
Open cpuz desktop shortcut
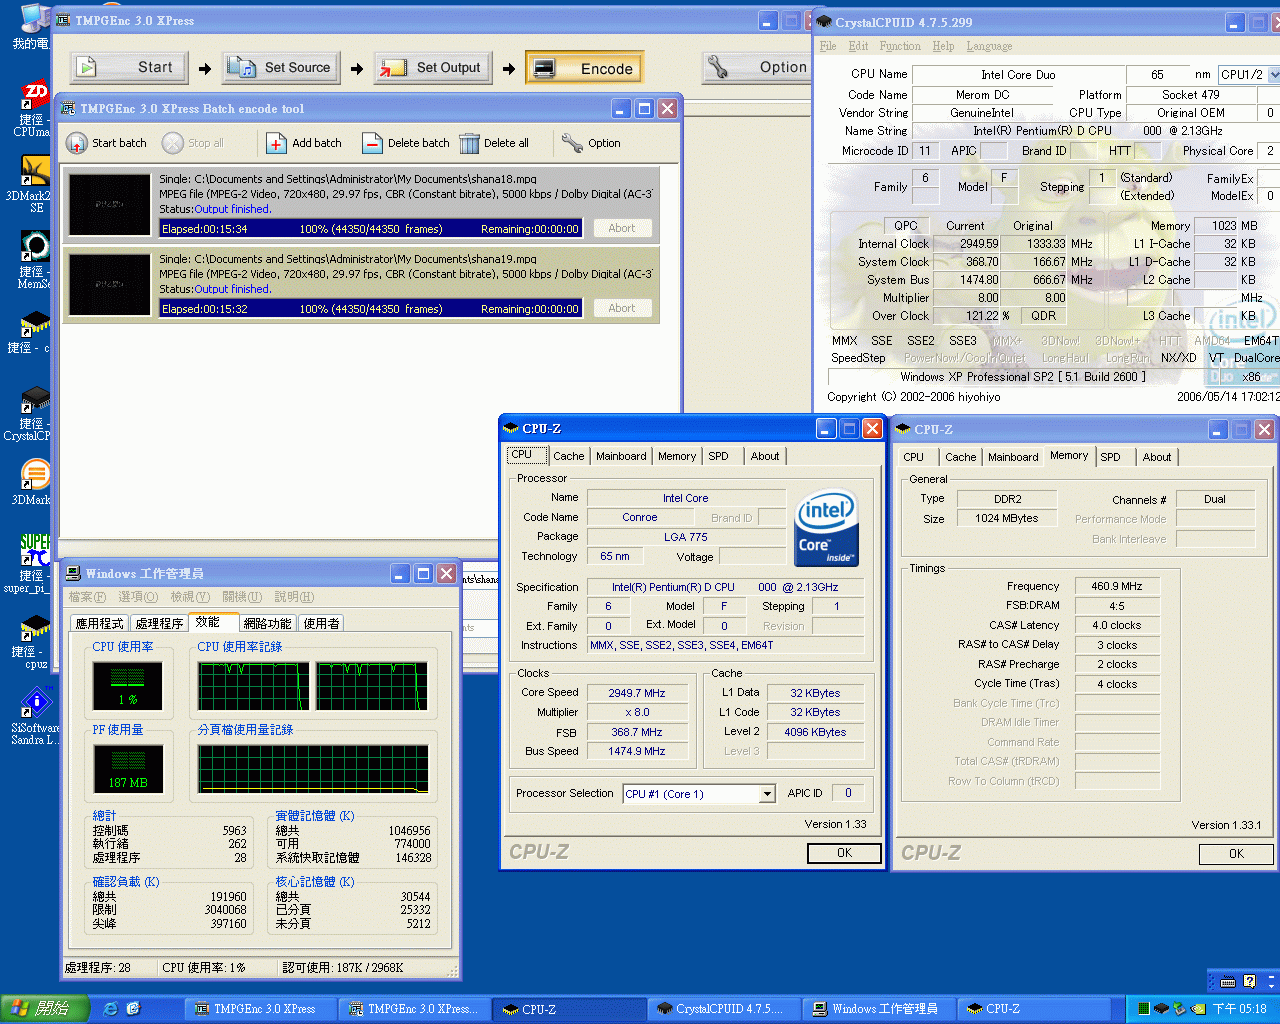pyautogui.click(x=34, y=640)
